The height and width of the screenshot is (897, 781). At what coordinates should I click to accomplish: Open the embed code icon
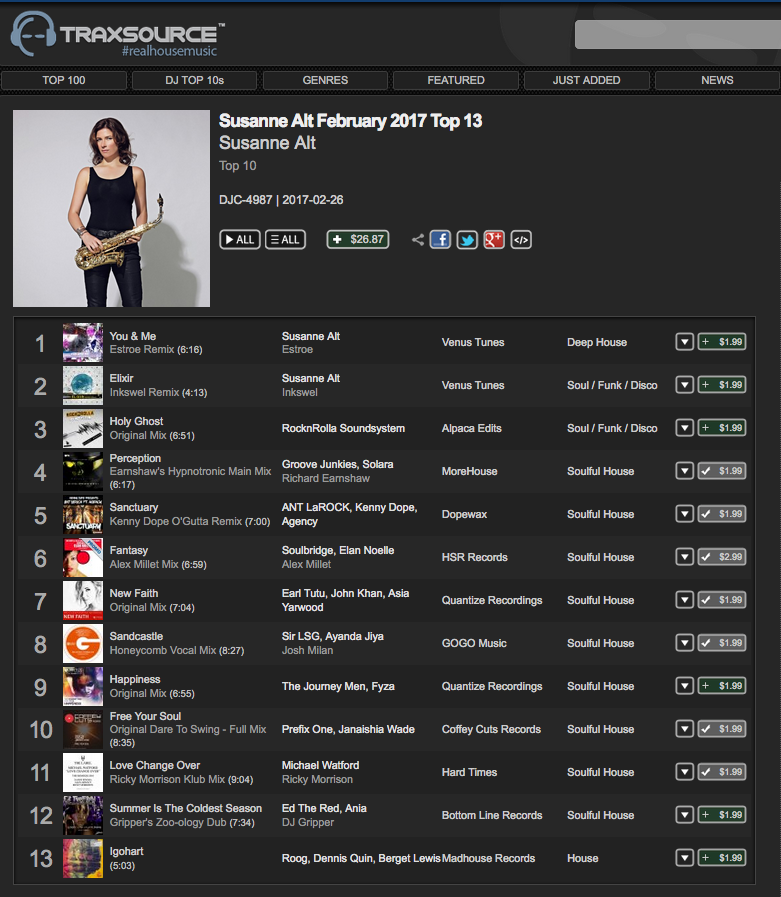coord(521,240)
